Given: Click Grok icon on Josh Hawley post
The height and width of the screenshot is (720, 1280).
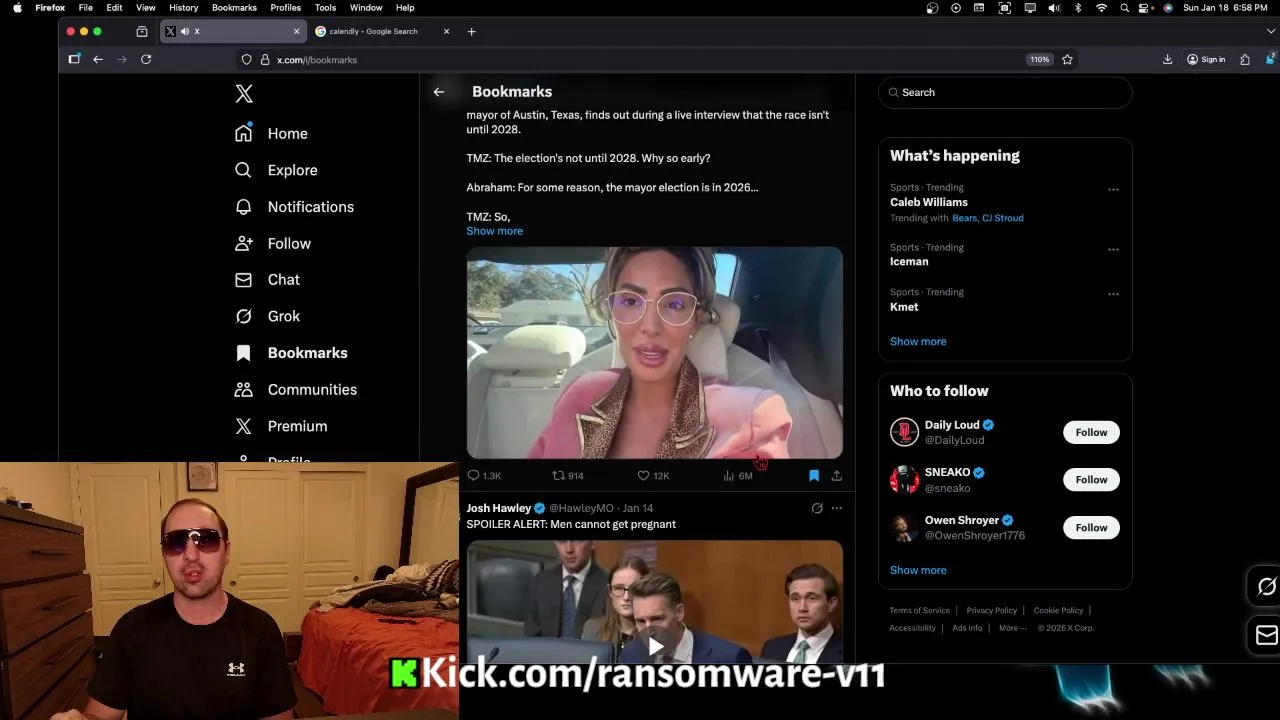Looking at the screenshot, I should [817, 508].
